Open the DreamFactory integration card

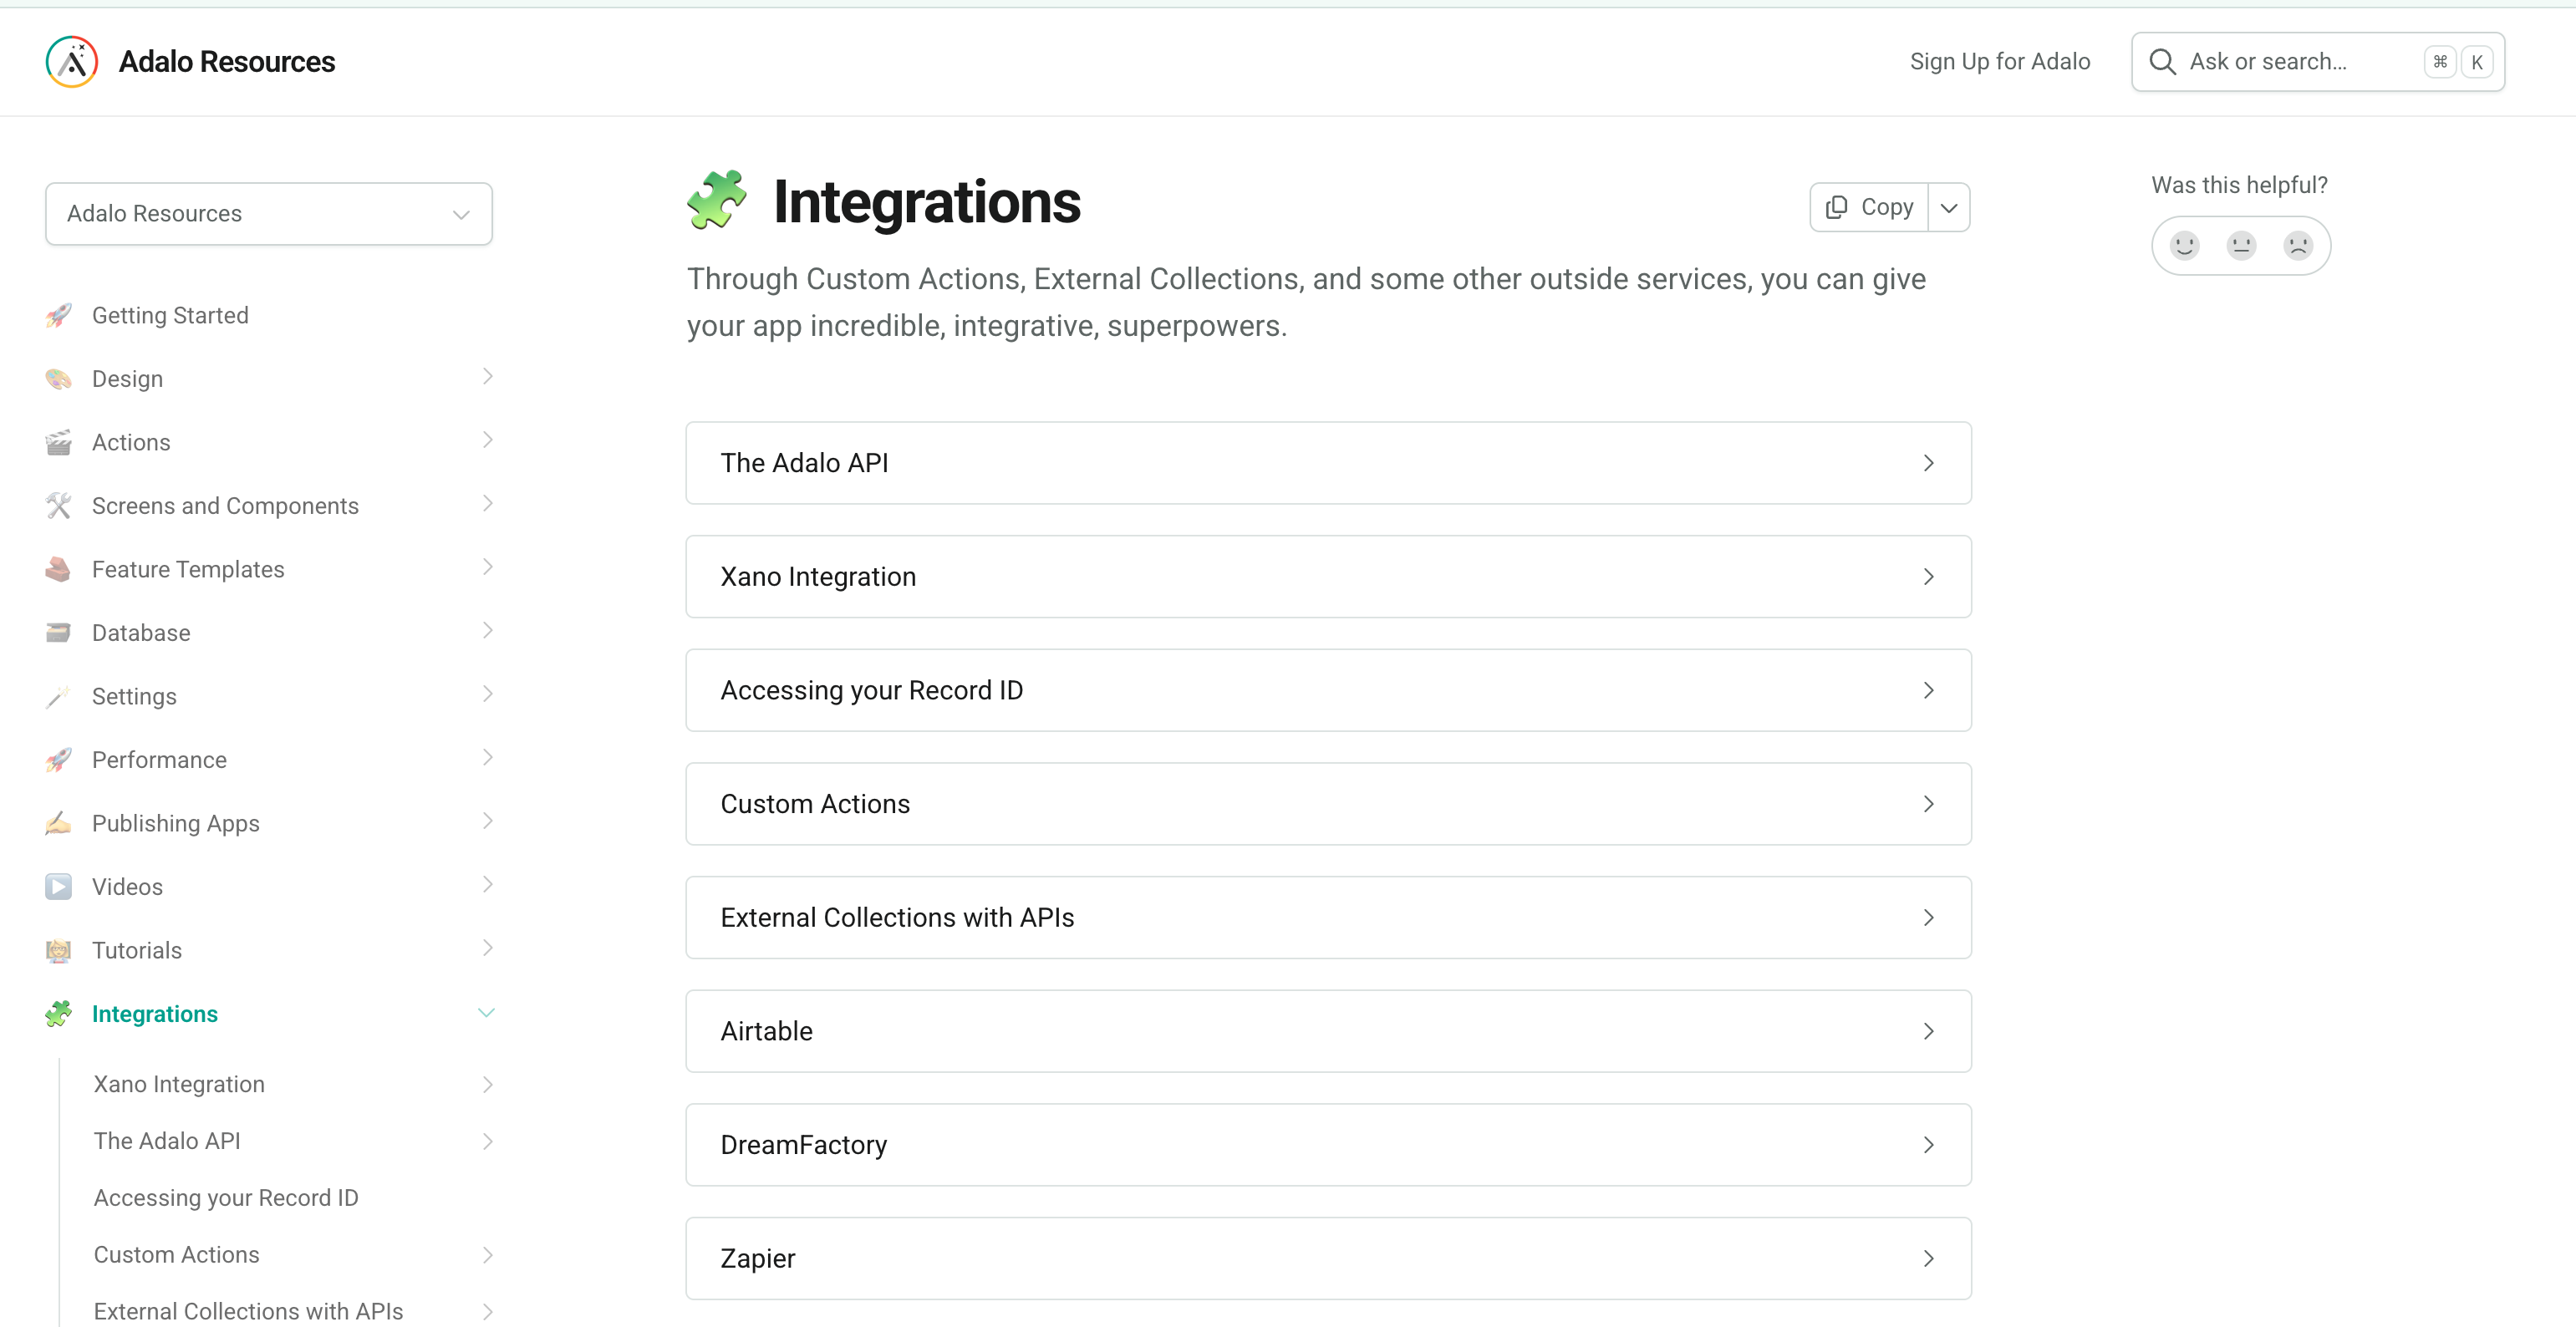1328,1145
